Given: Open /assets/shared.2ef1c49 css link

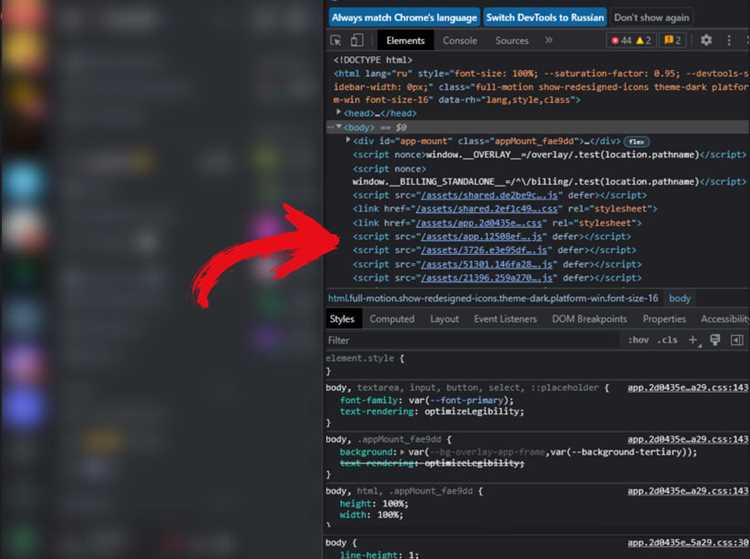Looking at the screenshot, I should pyautogui.click(x=487, y=209).
